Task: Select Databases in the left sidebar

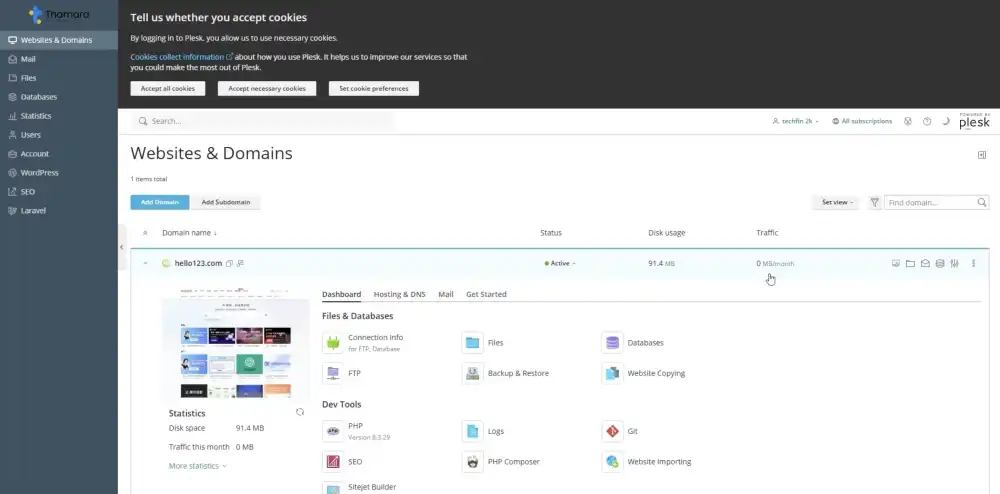Action: click(x=38, y=97)
